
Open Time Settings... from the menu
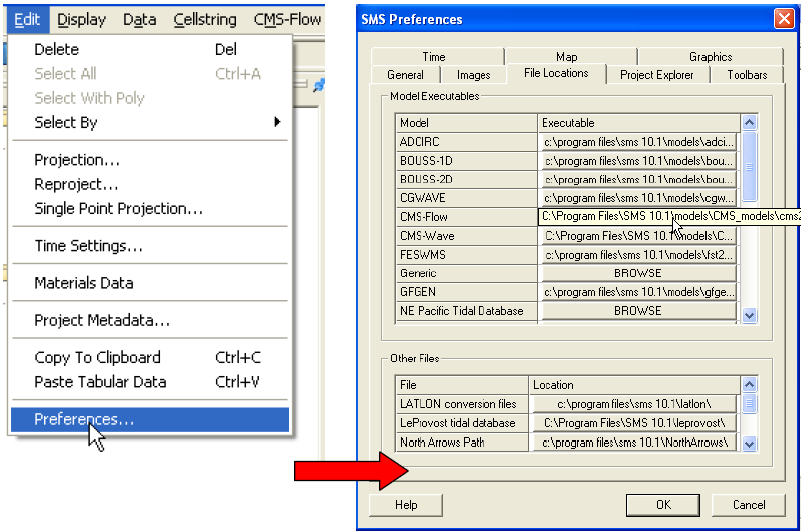click(150, 246)
